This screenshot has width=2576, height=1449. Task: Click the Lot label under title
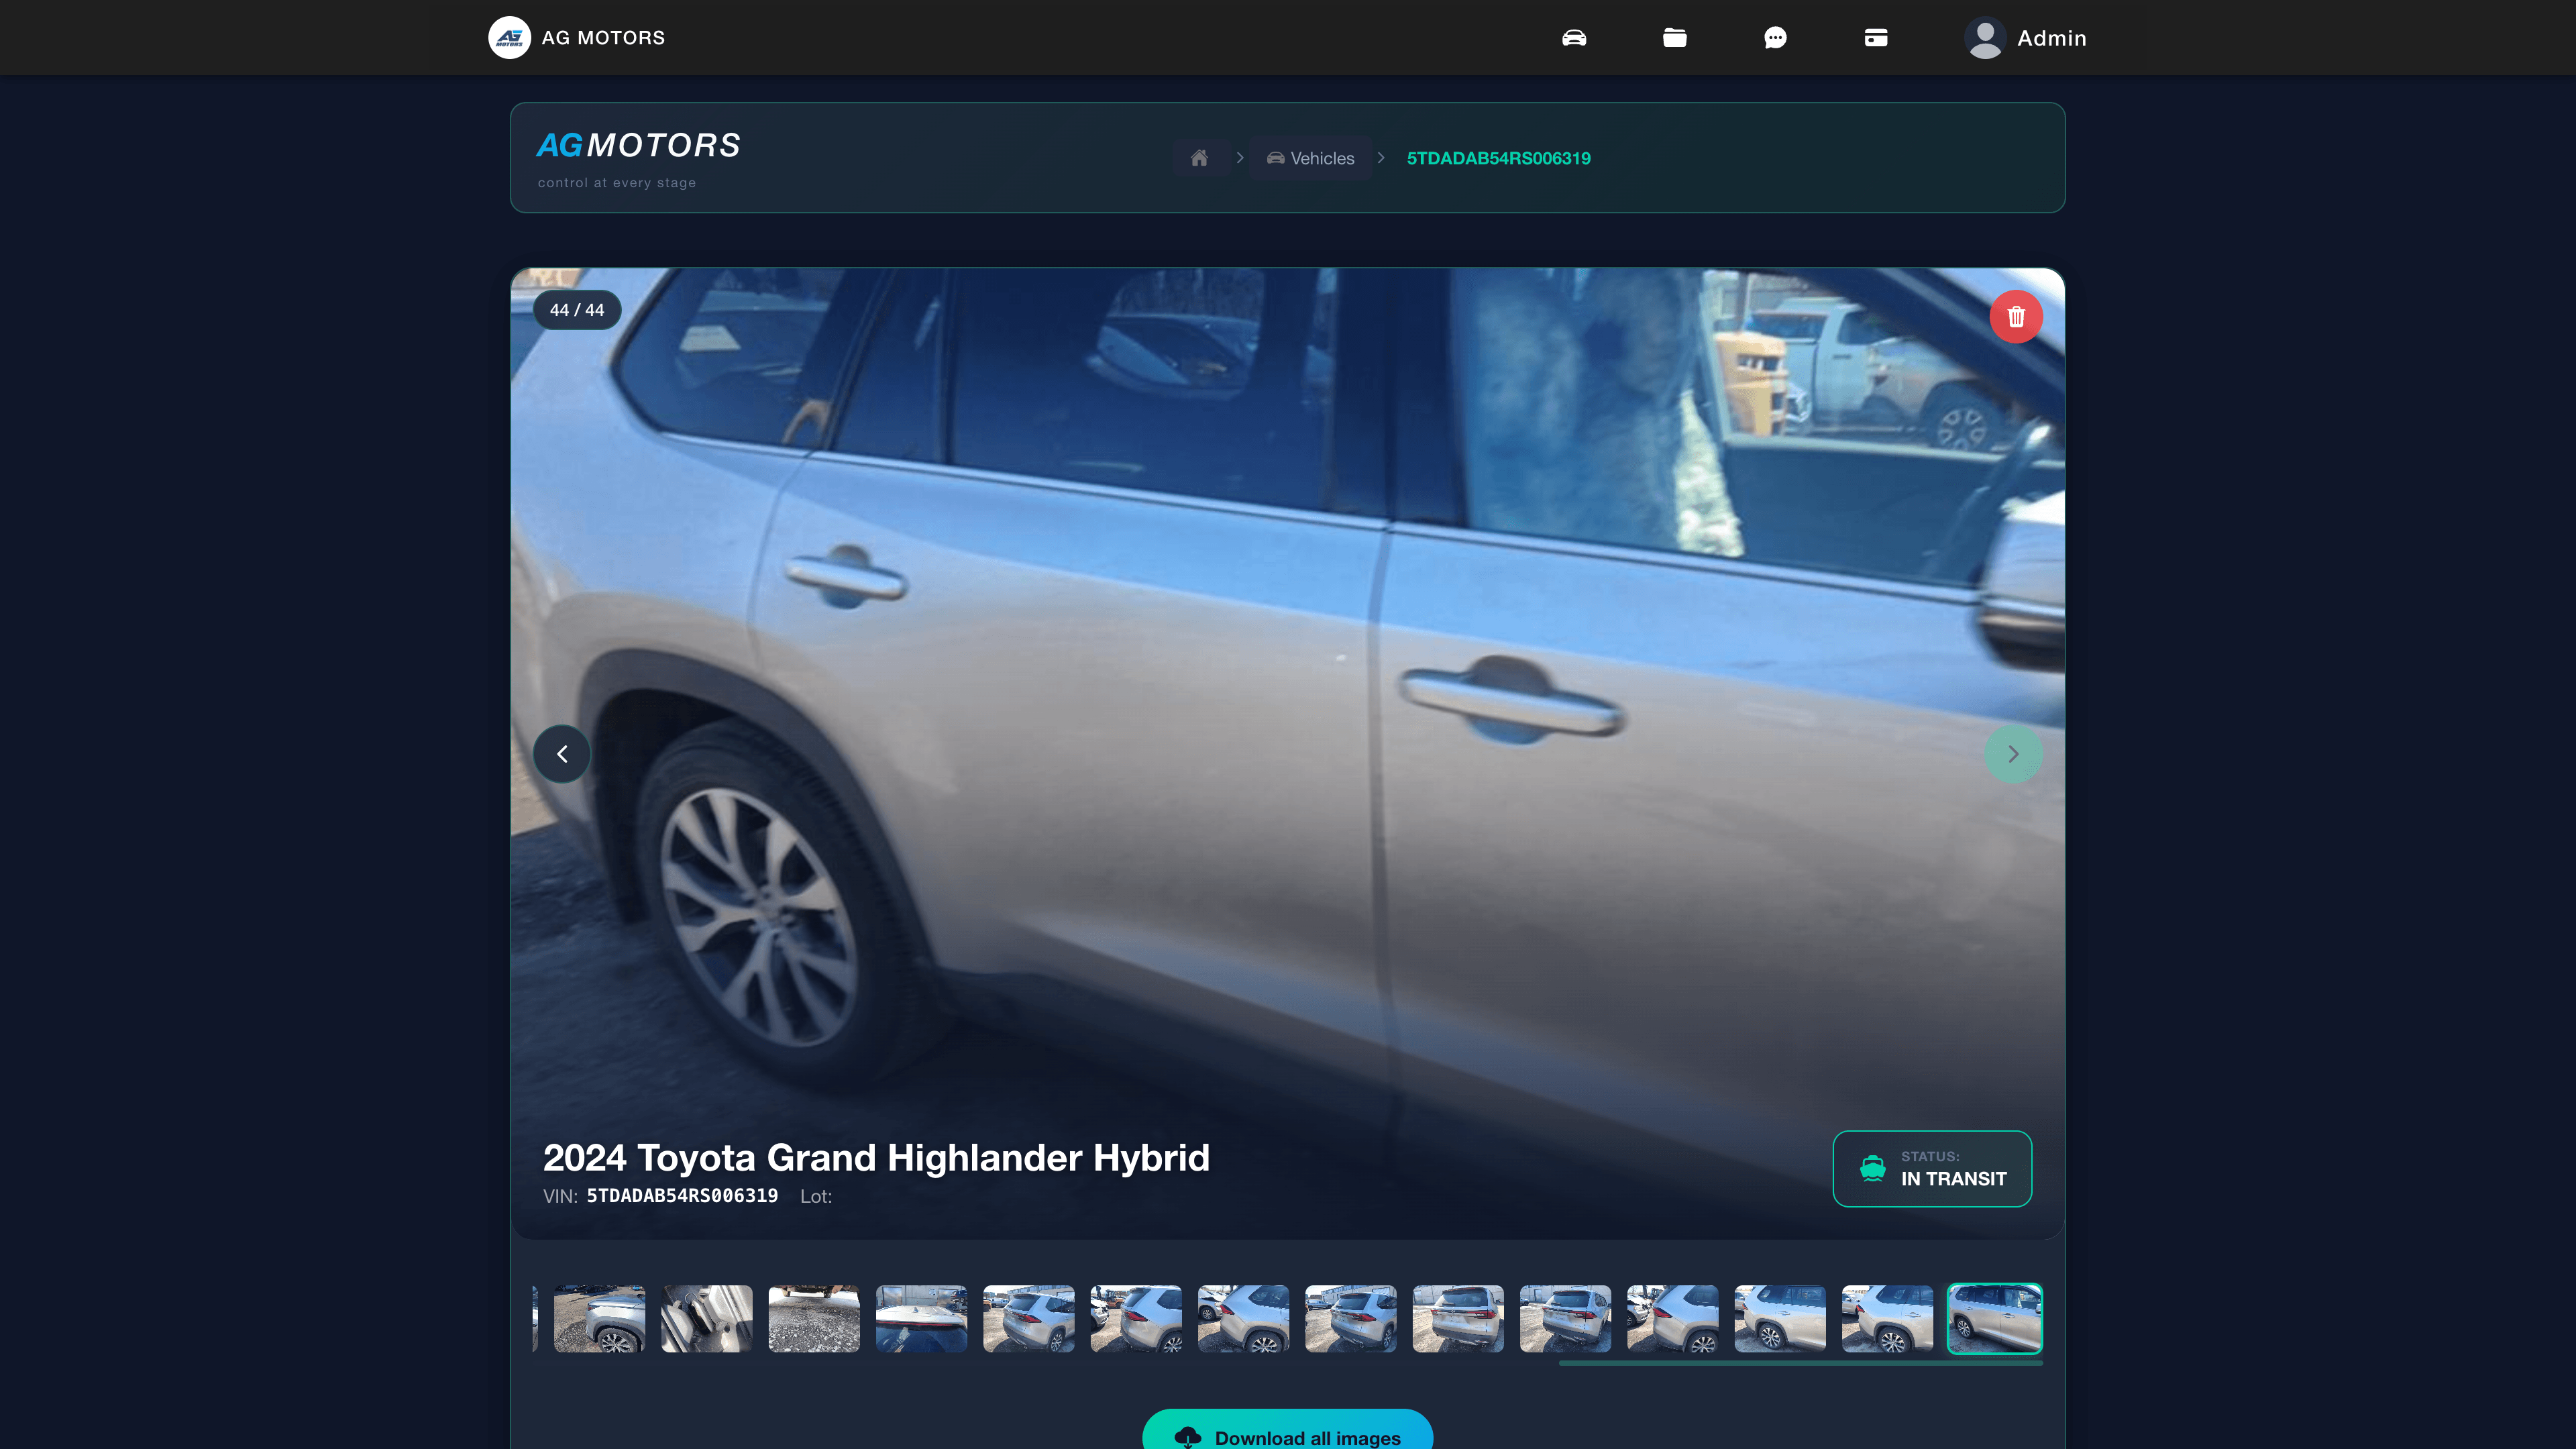tap(816, 1196)
